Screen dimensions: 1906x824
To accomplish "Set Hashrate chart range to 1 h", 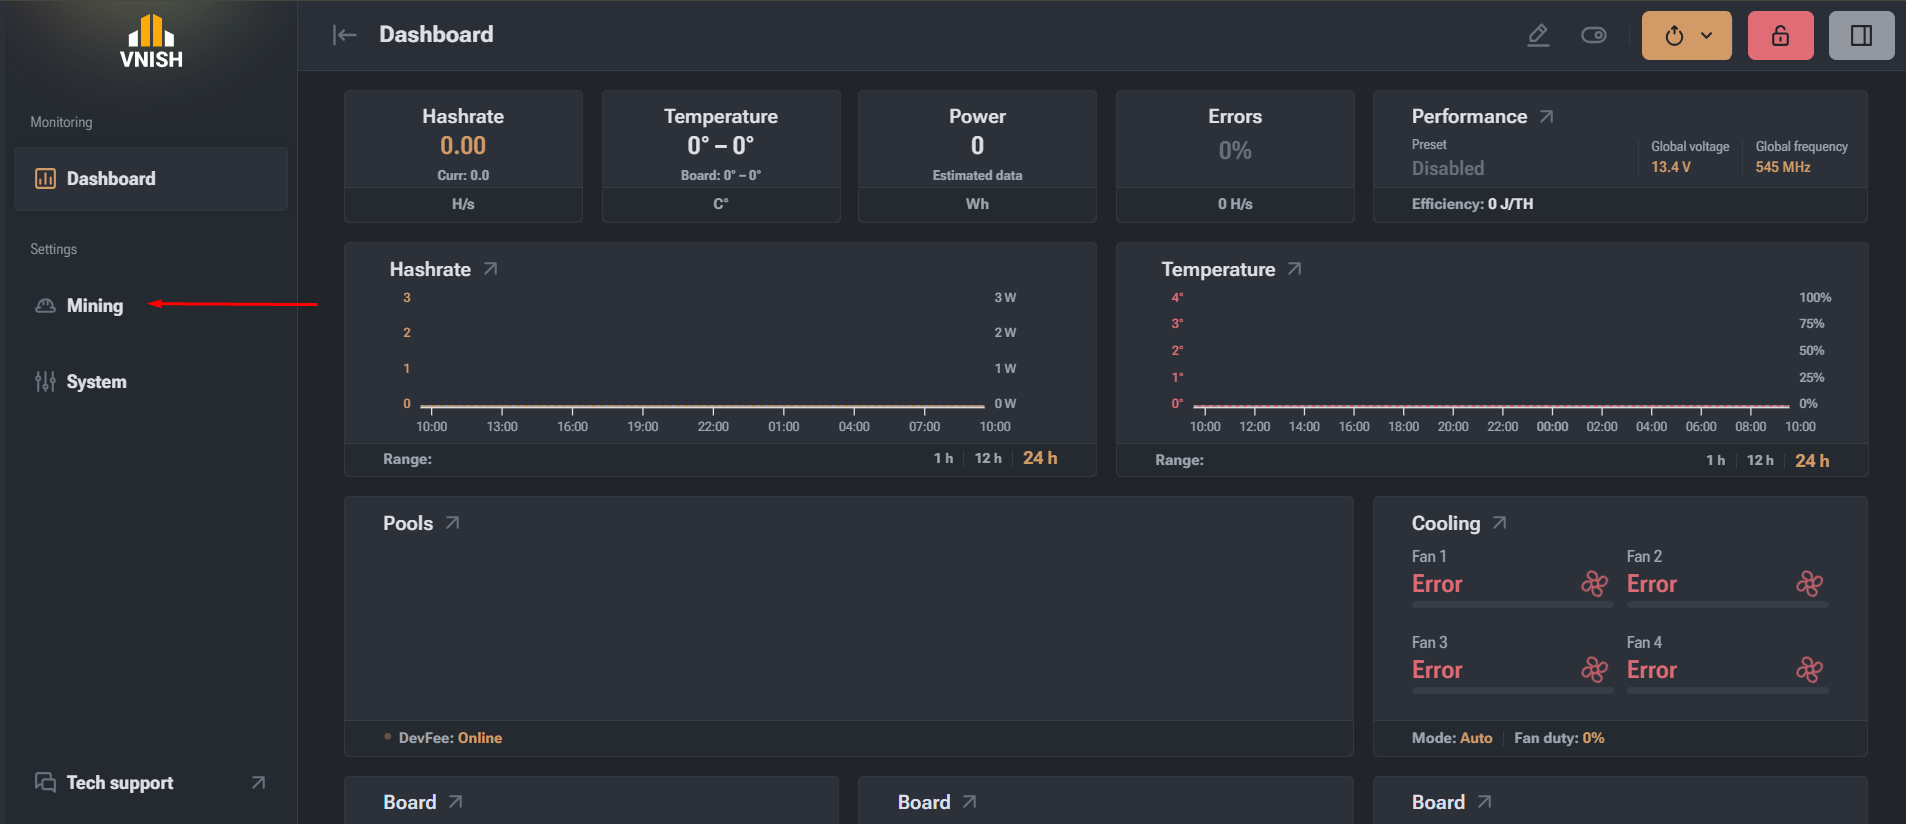I will 943,458.
